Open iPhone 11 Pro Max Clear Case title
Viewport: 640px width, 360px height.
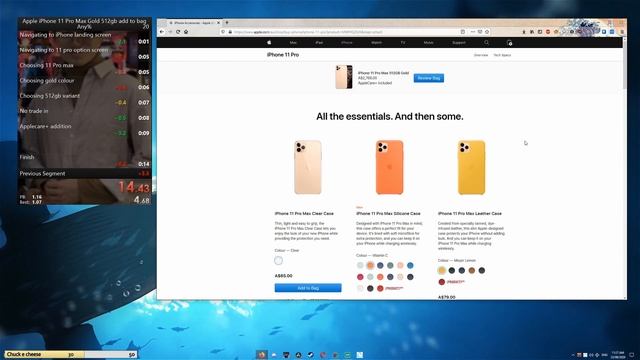click(x=304, y=213)
